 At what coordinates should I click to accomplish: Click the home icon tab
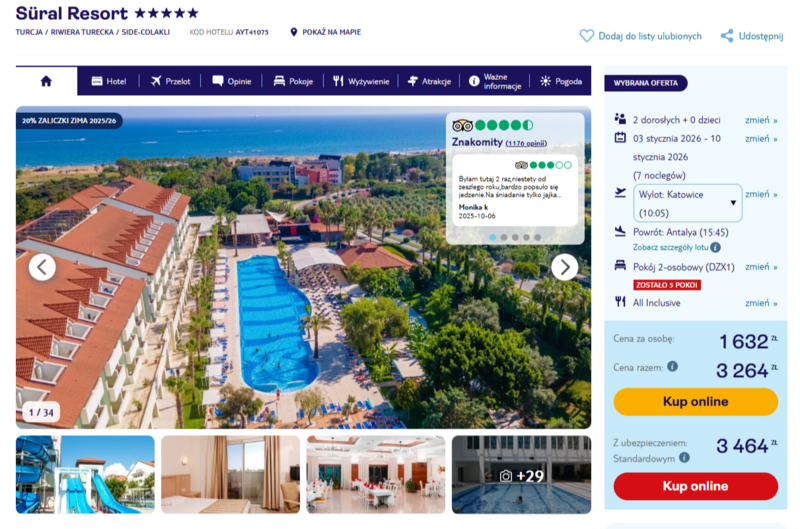46,81
